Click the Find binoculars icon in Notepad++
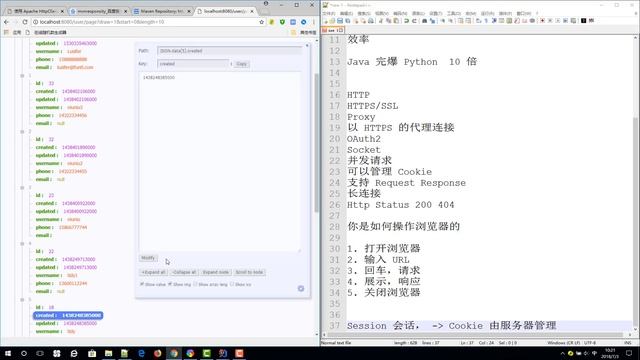The height and width of the screenshot is (360, 640). click(424, 21)
